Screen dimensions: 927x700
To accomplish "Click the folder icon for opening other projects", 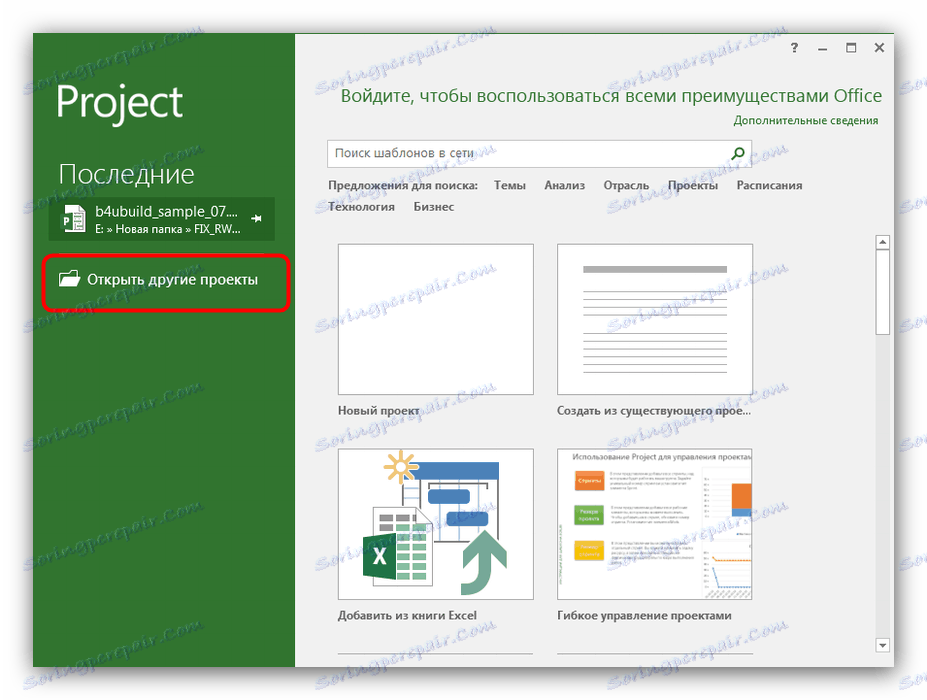I will 69,278.
